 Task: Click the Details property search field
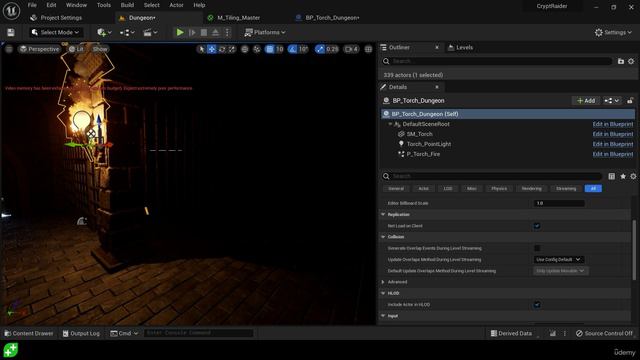click(492, 176)
